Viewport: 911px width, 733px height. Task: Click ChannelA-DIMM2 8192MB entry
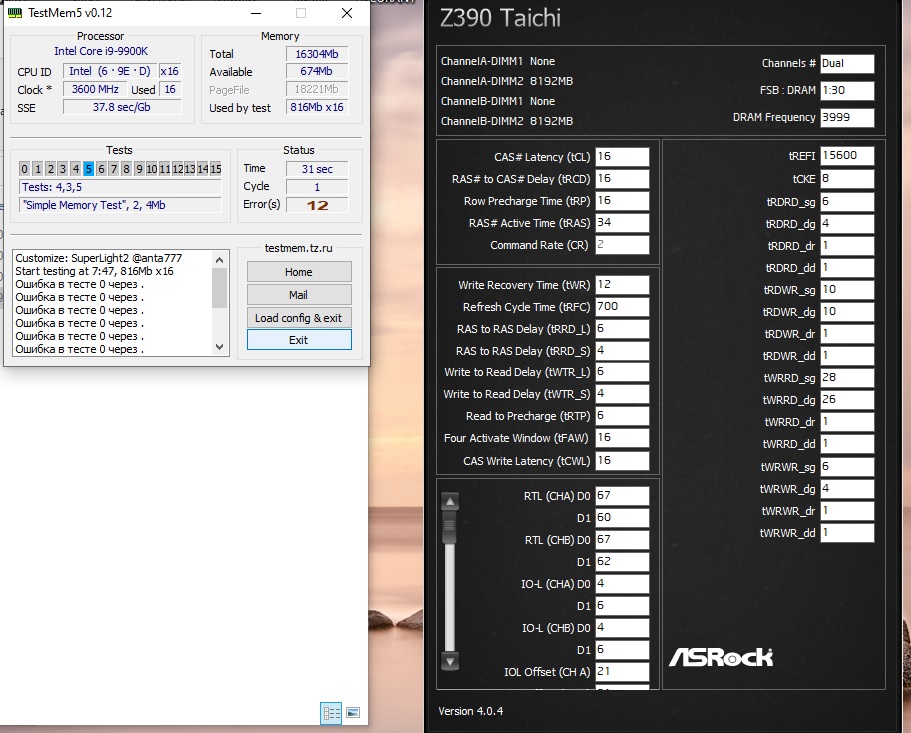click(507, 81)
